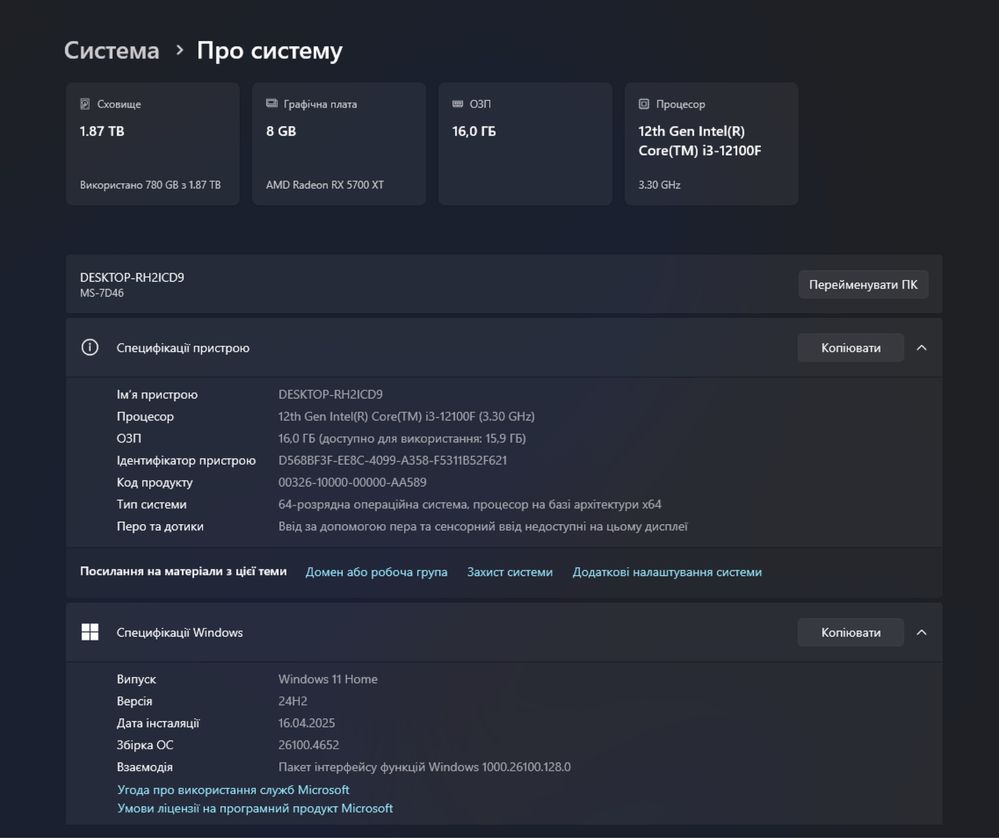
Task: Click OS build 26100.4652
Action: (x=308, y=745)
